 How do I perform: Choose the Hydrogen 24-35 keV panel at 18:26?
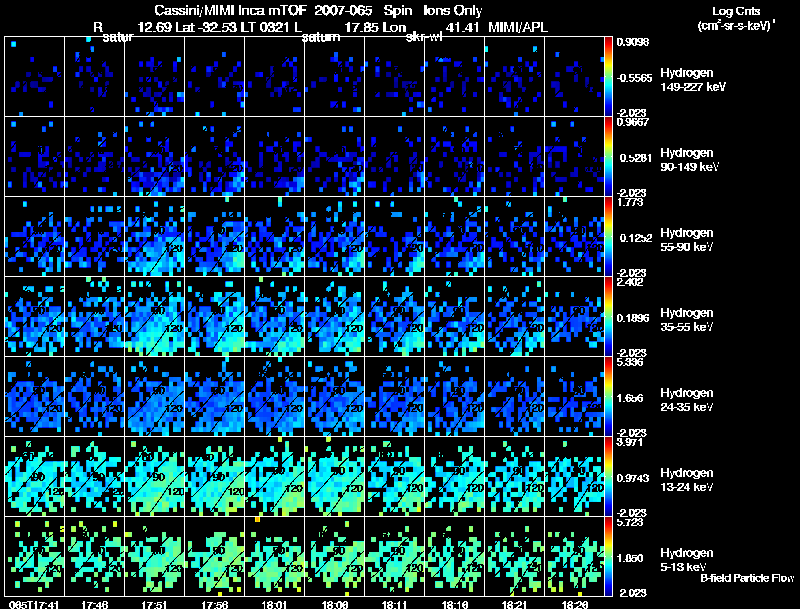(574, 396)
